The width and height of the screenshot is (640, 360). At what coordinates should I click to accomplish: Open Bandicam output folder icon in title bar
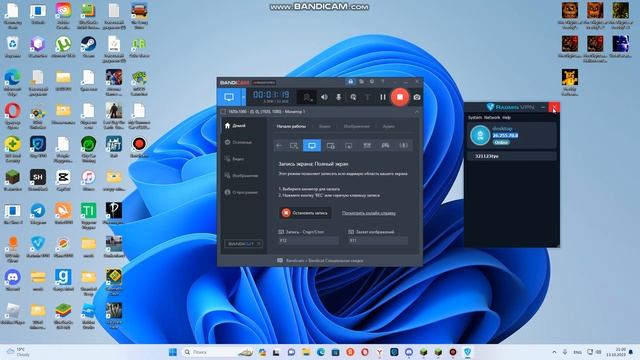click(361, 82)
